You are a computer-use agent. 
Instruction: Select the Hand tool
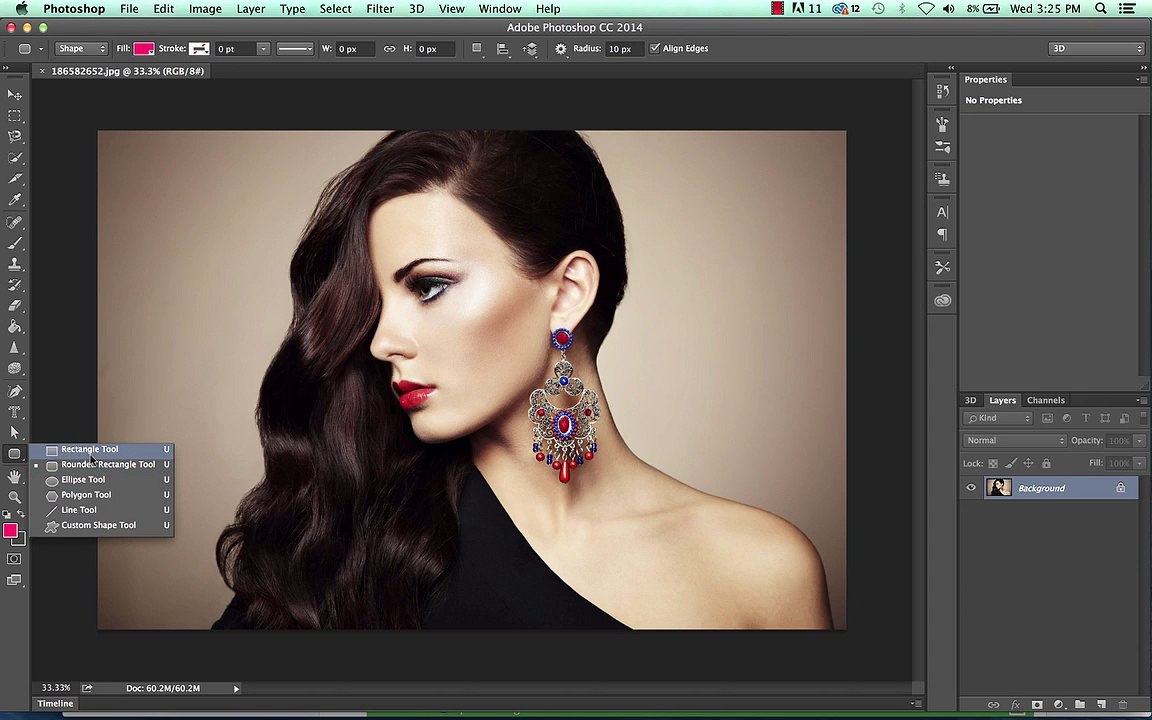tap(15, 476)
